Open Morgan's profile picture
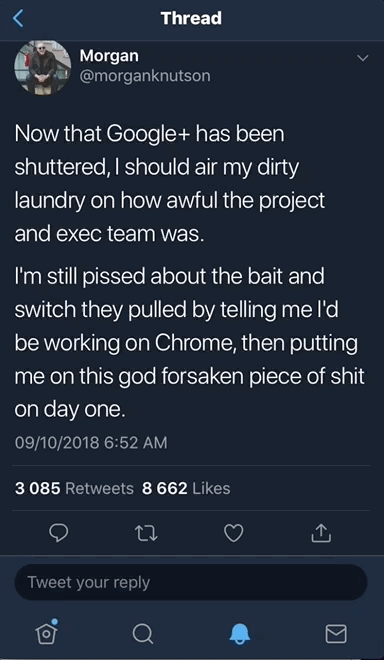The image size is (384, 660). pos(43,67)
